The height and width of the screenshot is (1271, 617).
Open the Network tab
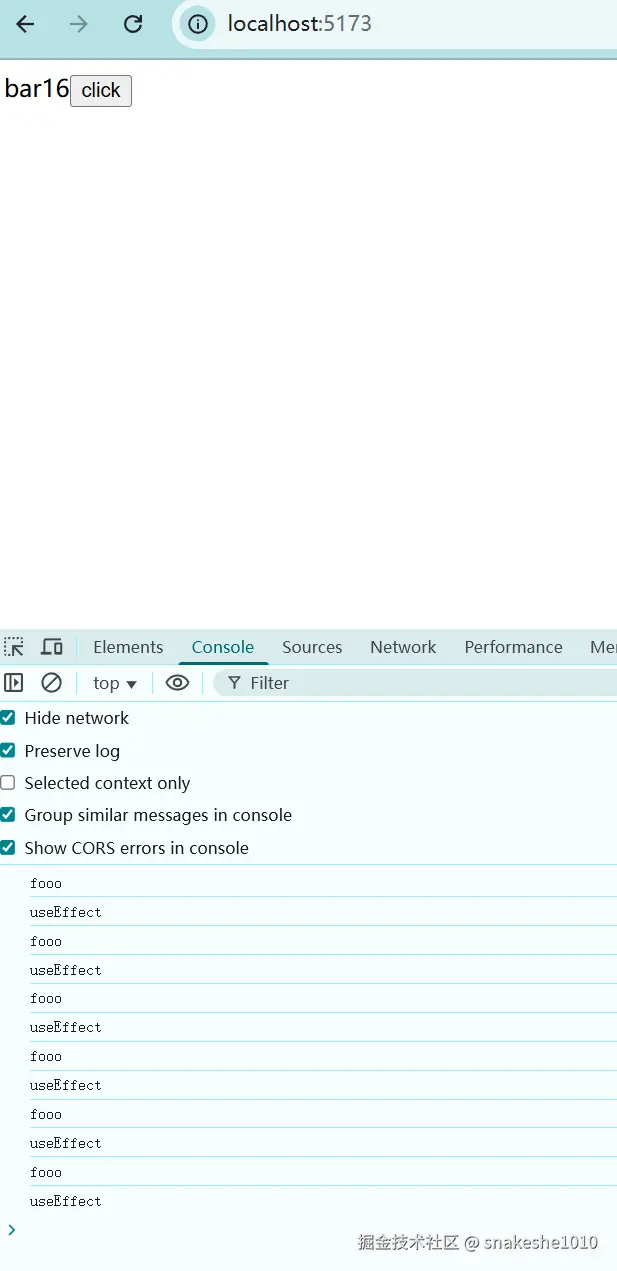tap(403, 647)
